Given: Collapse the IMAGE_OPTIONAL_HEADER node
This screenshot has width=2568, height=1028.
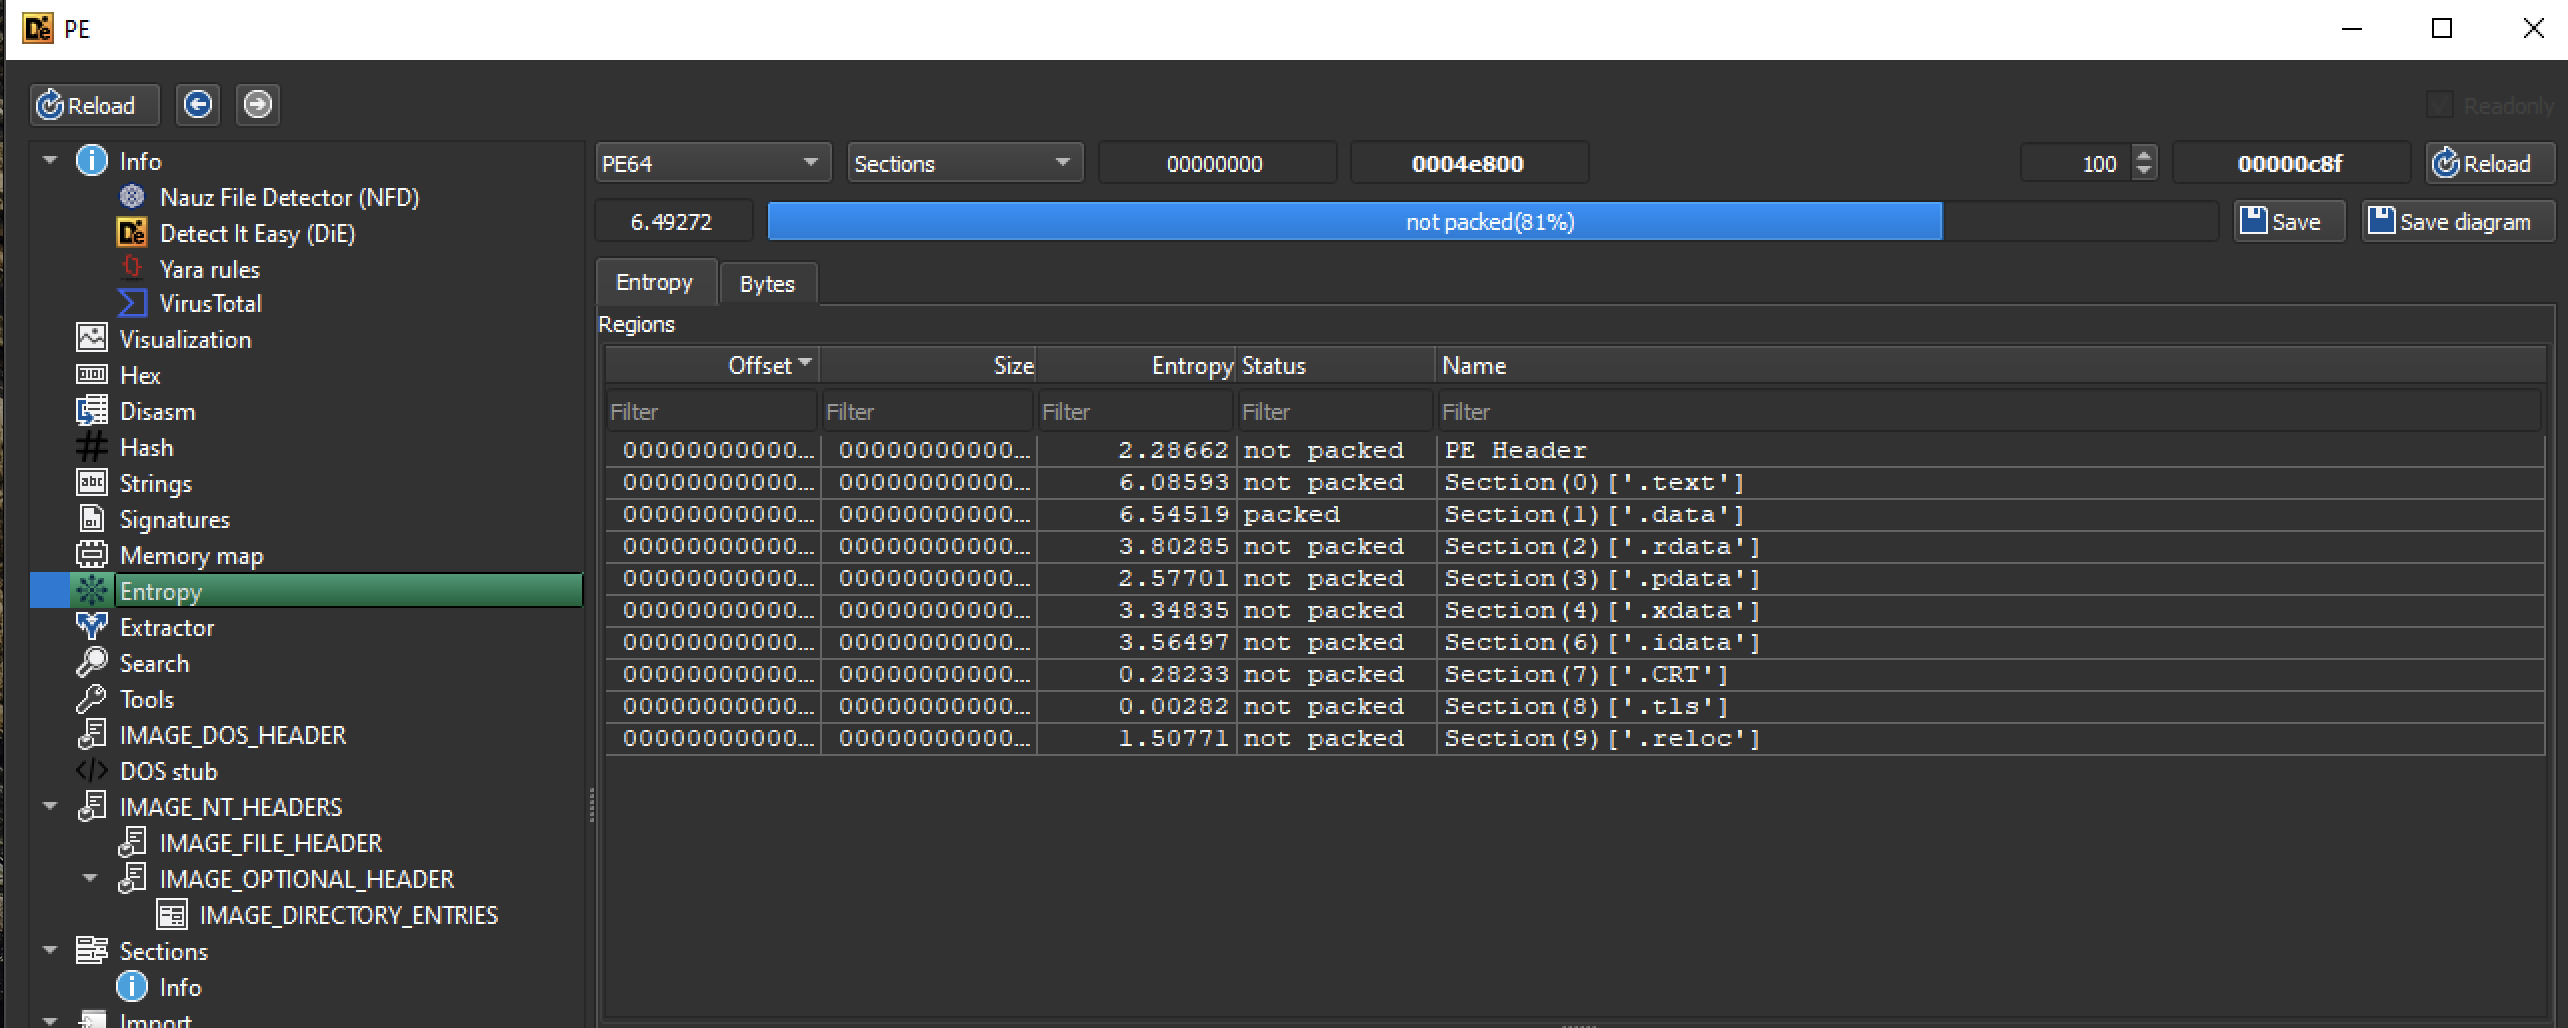Looking at the screenshot, I should tap(90, 878).
